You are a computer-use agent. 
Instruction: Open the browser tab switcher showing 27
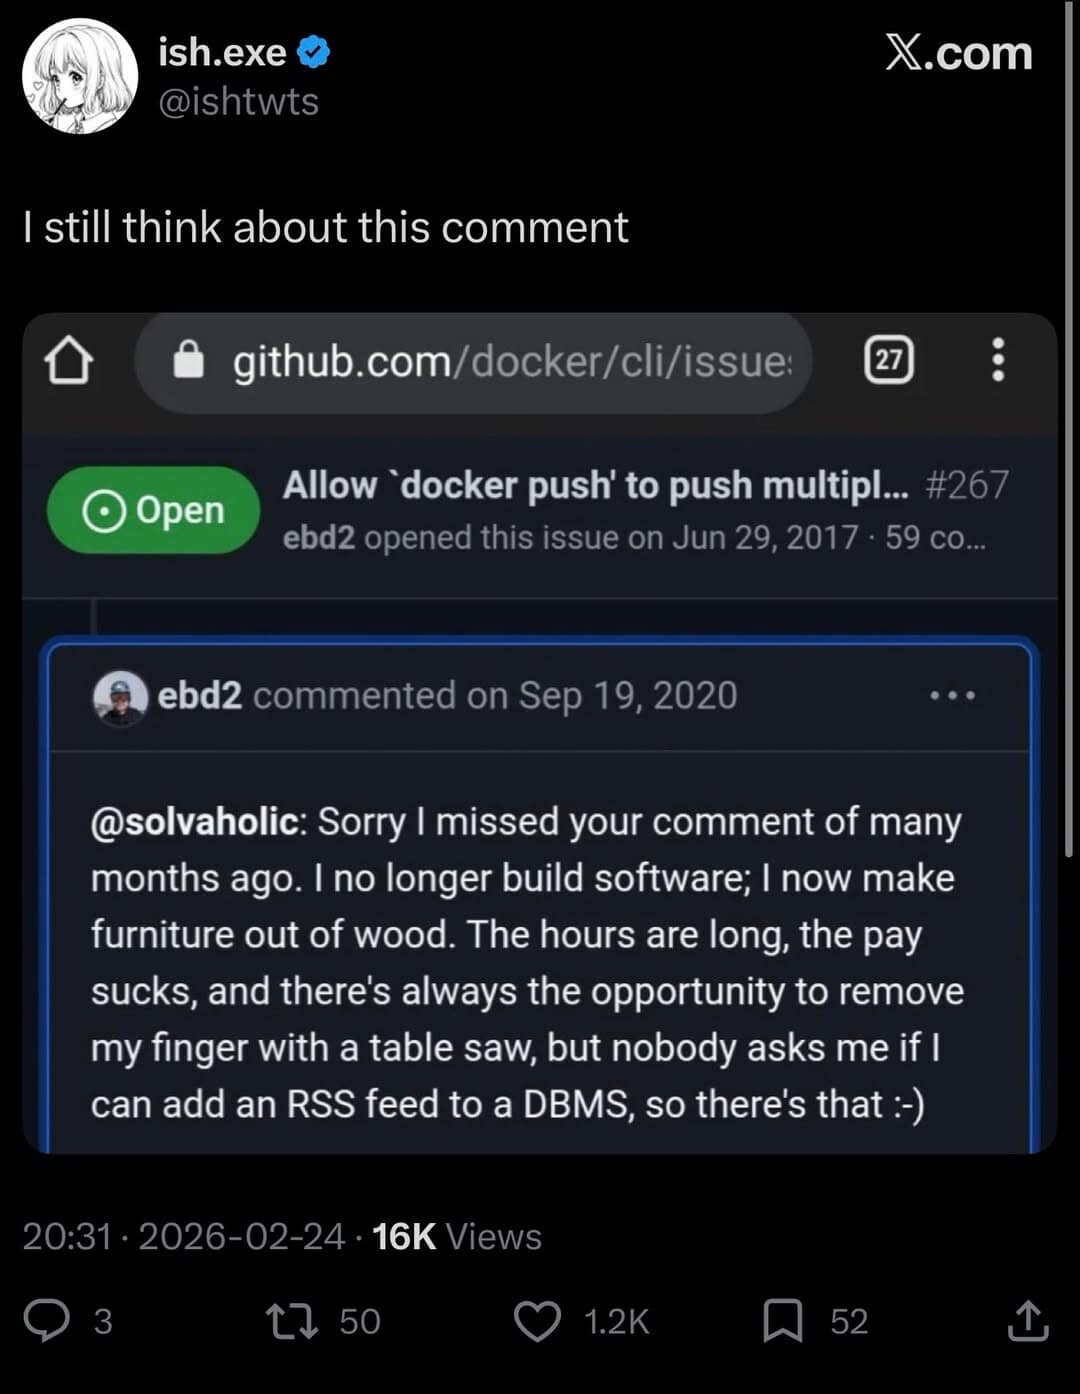click(888, 360)
